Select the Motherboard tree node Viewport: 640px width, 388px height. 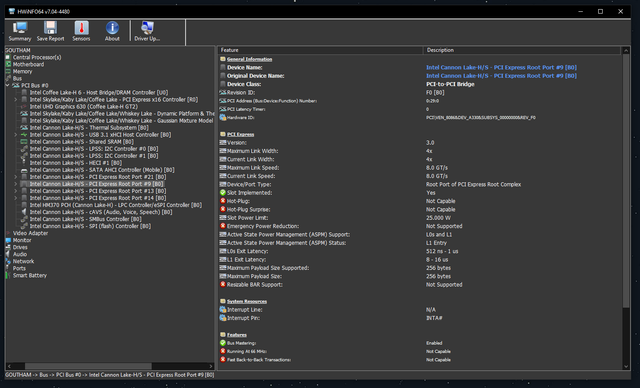click(x=28, y=64)
